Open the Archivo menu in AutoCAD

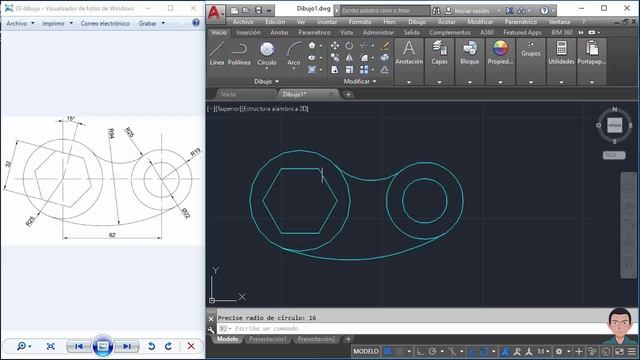coord(243,22)
